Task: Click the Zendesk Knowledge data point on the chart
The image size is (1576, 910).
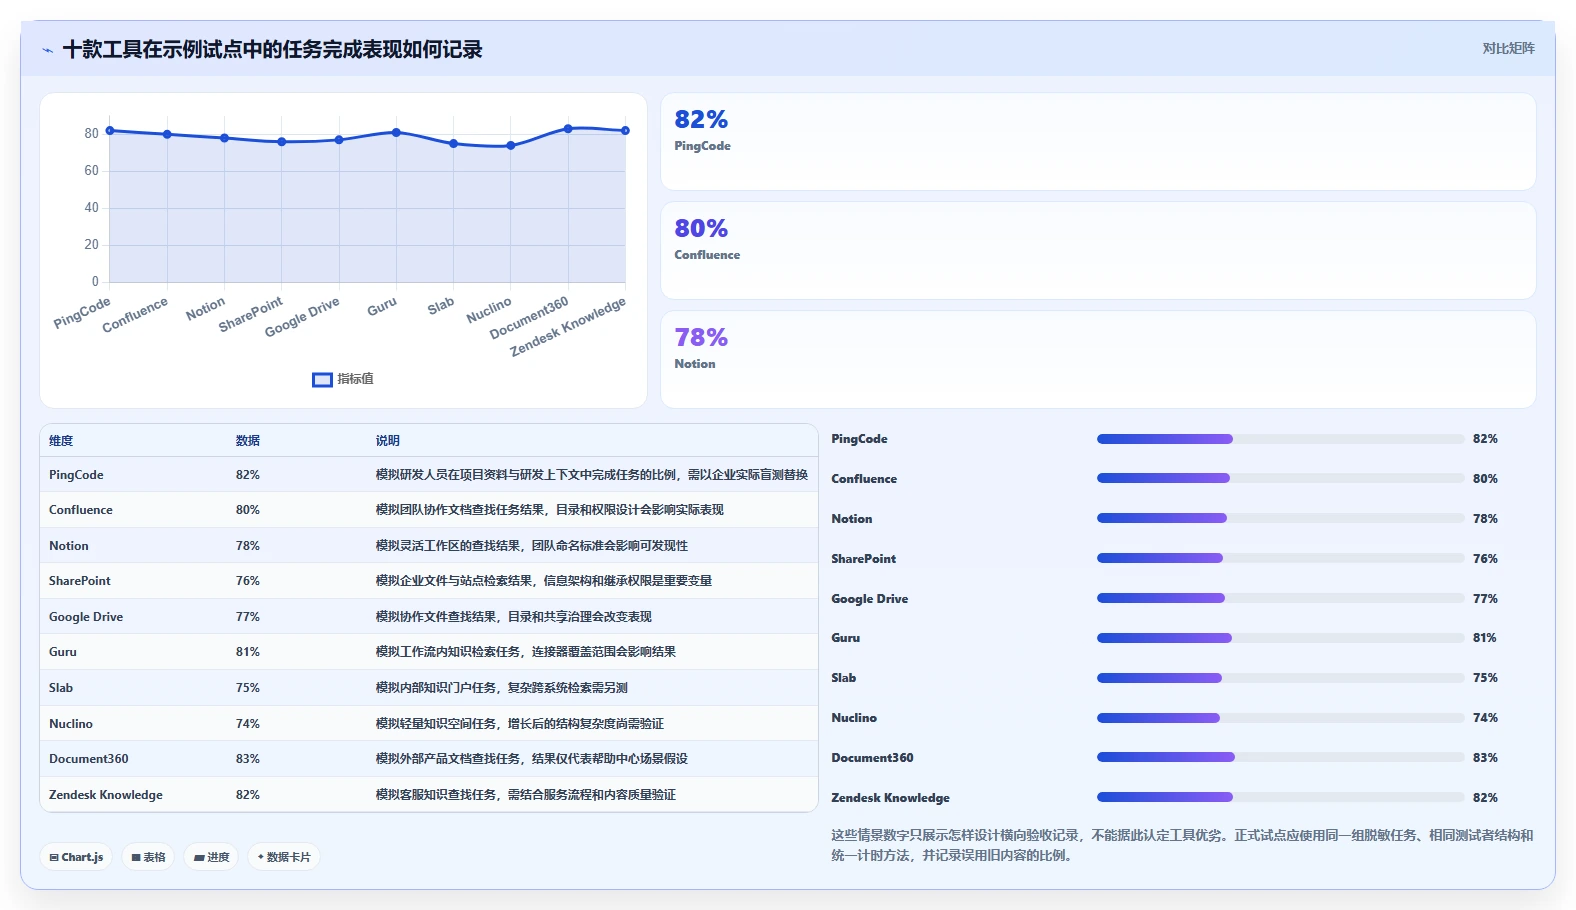Action: (626, 130)
